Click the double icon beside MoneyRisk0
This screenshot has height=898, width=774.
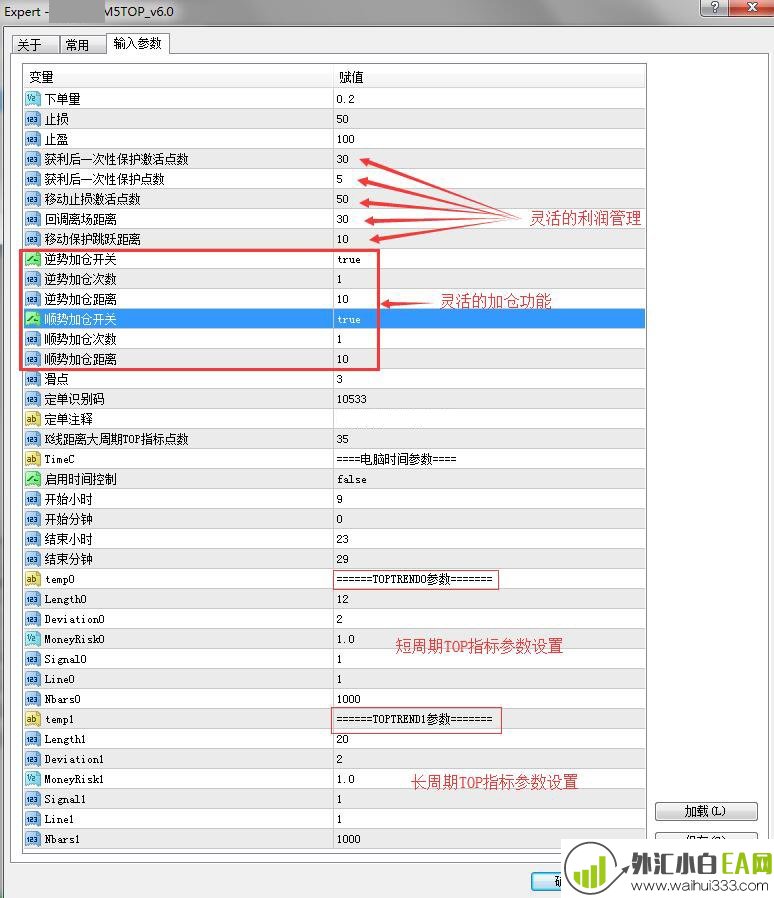coord(33,639)
